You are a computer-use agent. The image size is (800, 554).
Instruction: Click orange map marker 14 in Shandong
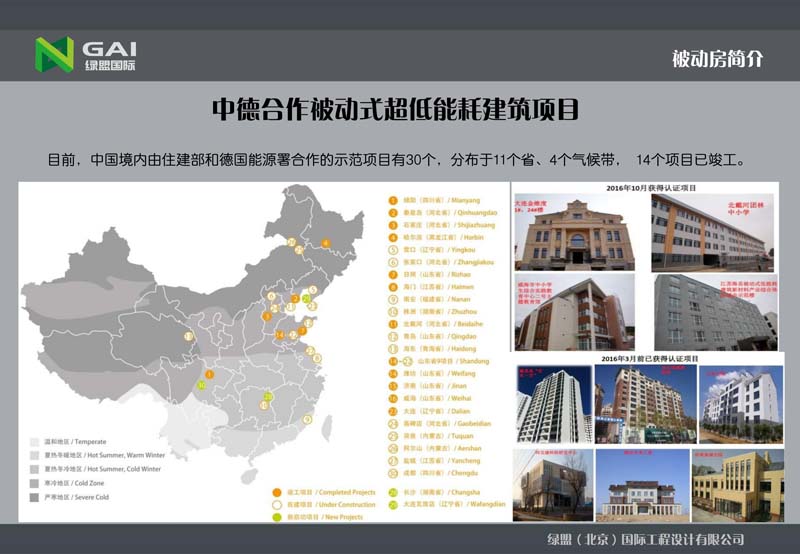279,335
